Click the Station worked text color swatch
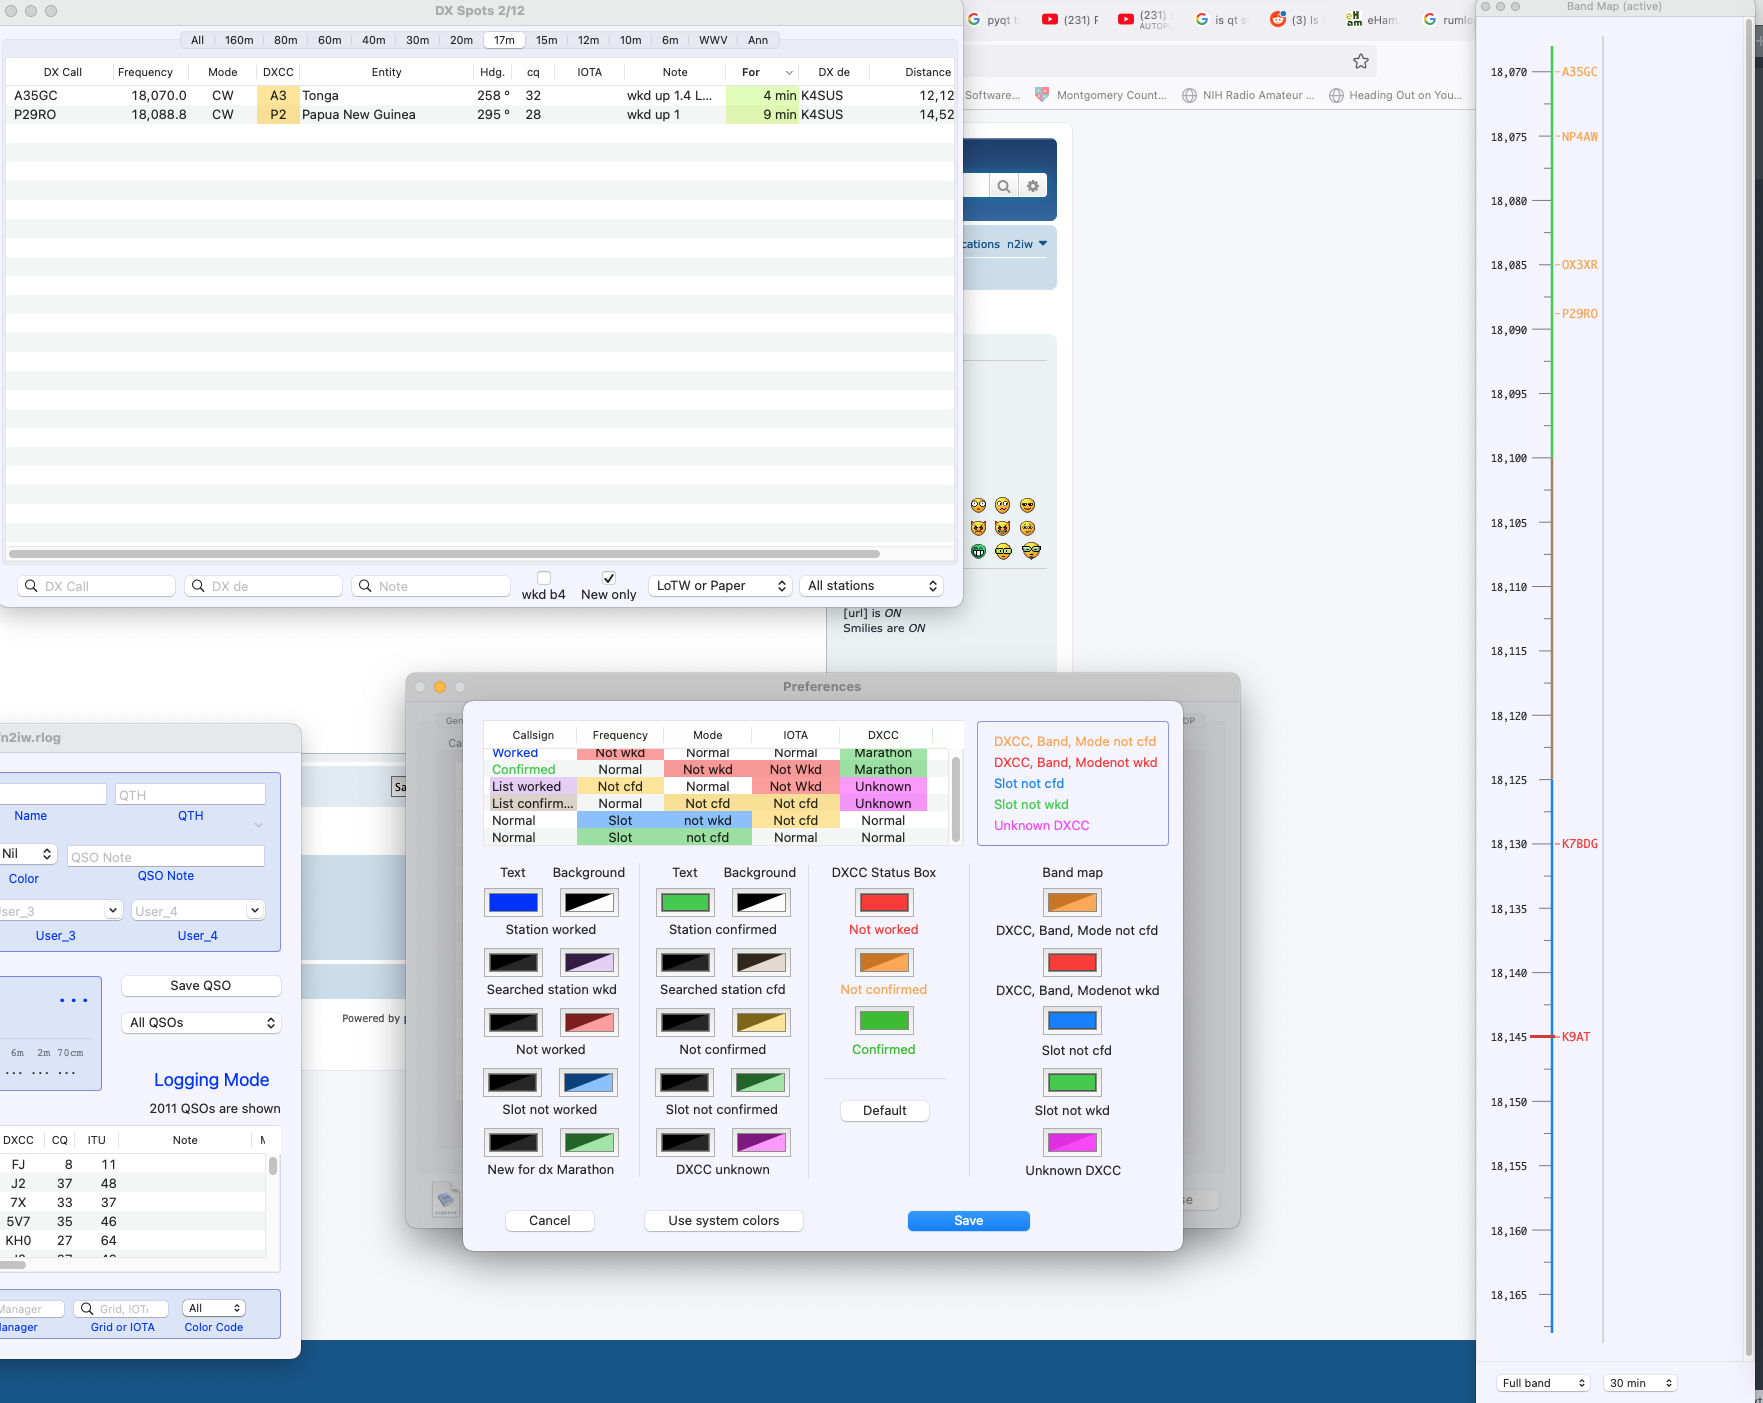Viewport: 1763px width, 1403px height. coord(514,903)
